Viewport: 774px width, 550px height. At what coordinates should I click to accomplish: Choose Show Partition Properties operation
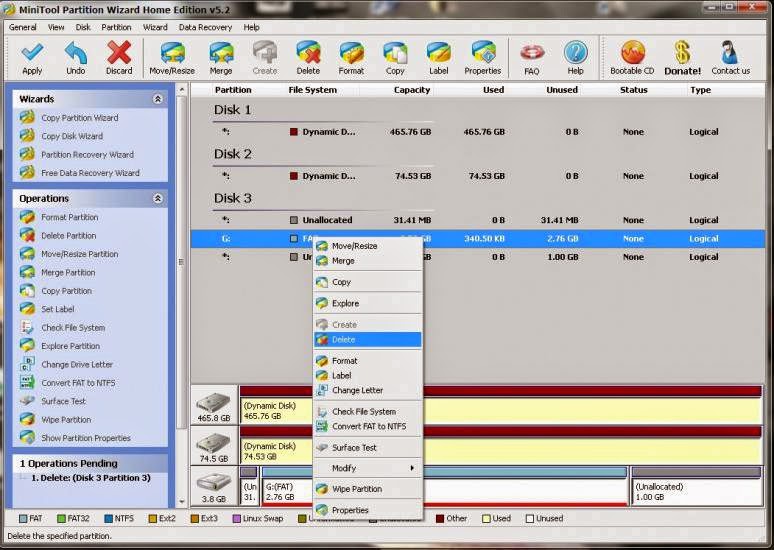point(86,438)
